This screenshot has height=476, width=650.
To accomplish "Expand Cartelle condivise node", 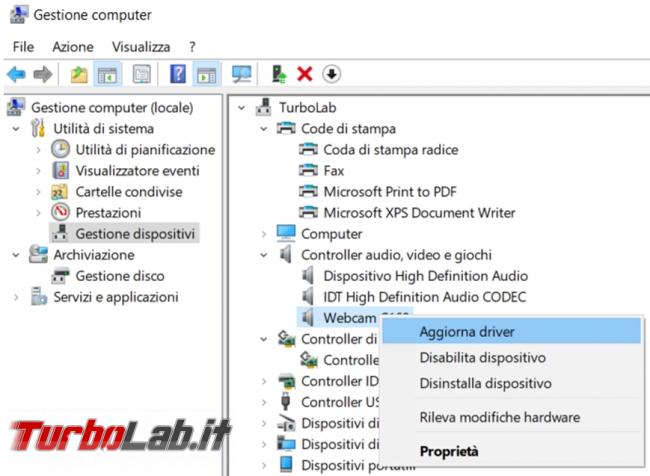I will (38, 192).
